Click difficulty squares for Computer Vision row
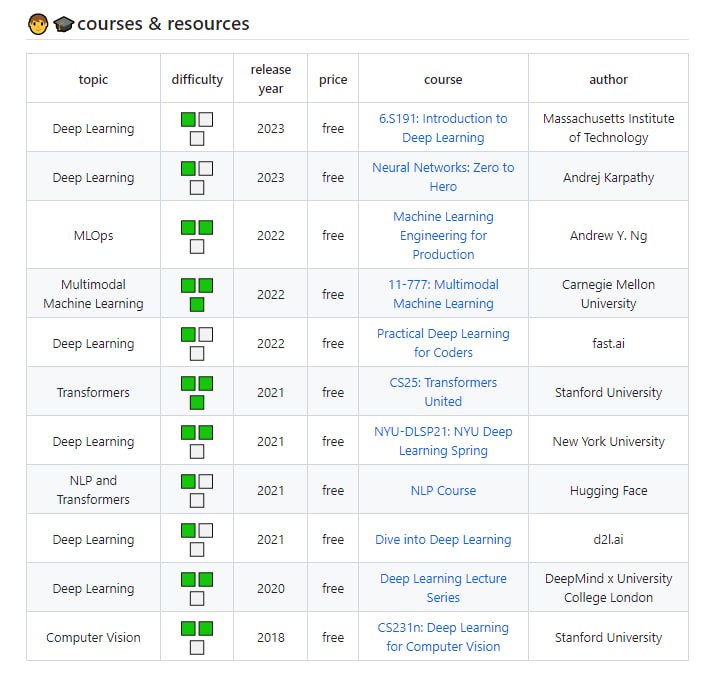The width and height of the screenshot is (715, 682). [x=197, y=637]
